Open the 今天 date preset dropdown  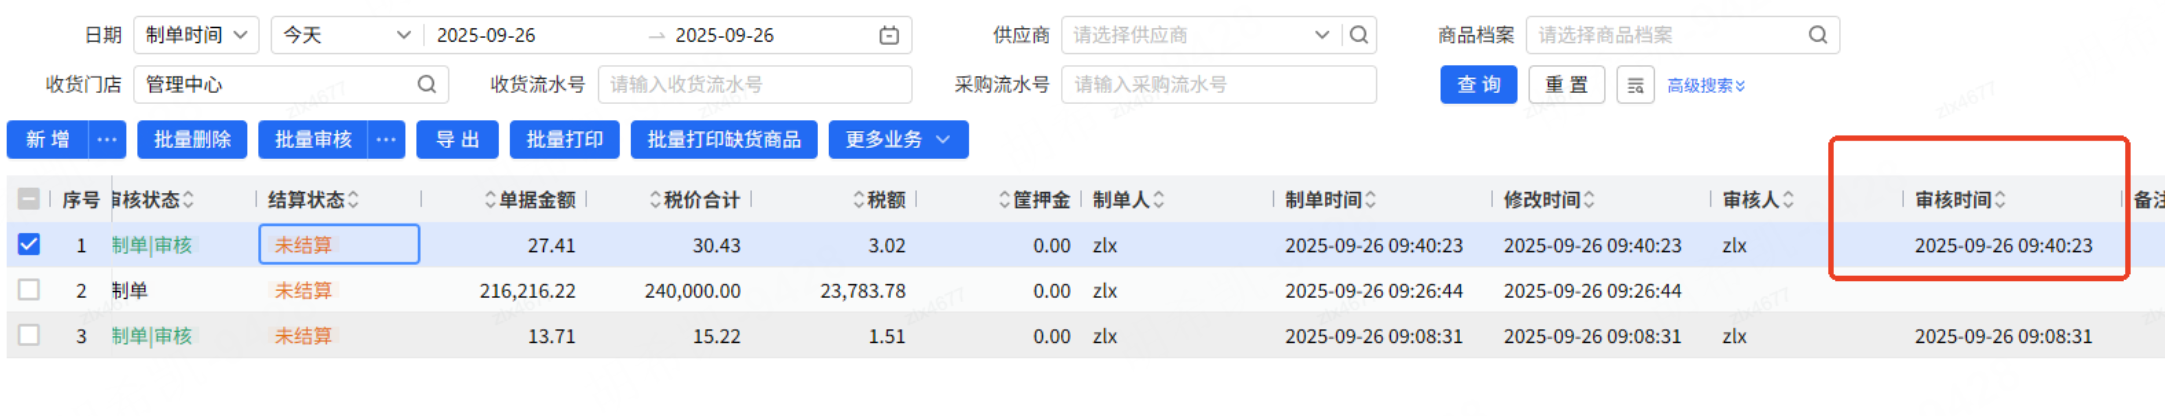point(346,35)
